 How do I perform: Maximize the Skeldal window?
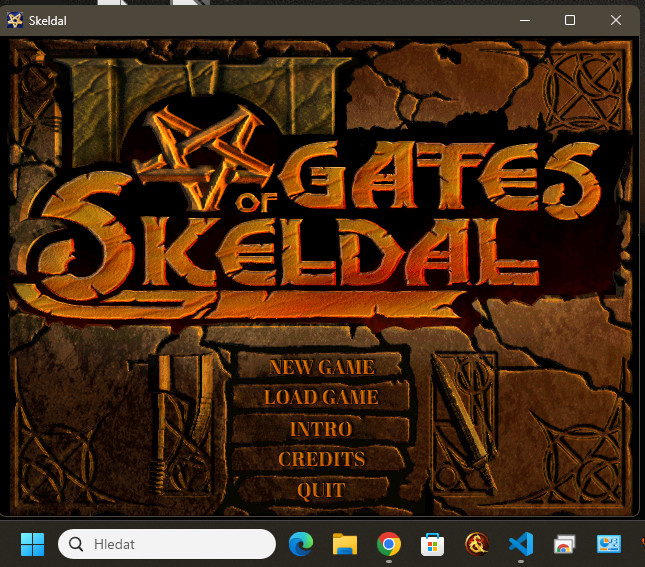click(570, 20)
